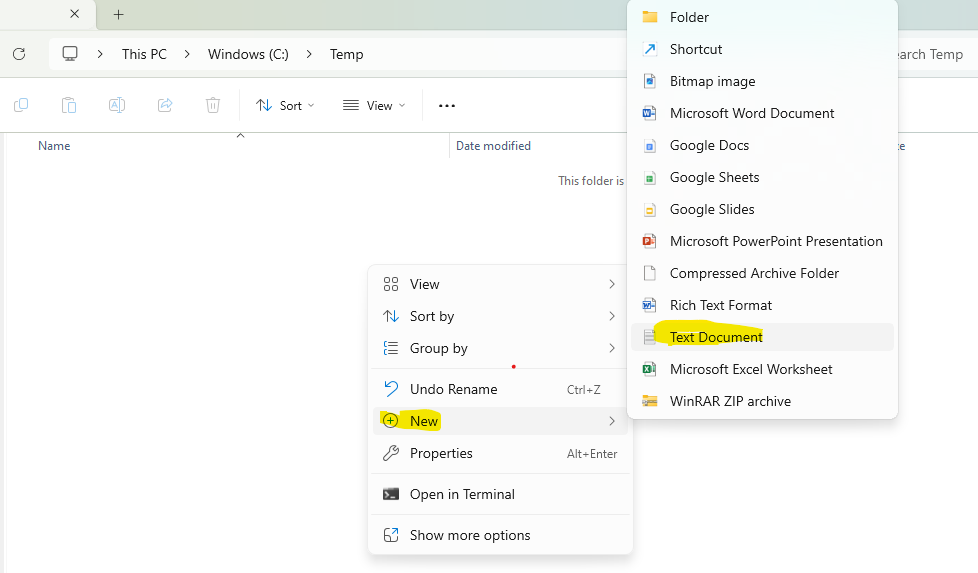Click the Group by list icon
This screenshot has height=573, width=978.
[391, 348]
